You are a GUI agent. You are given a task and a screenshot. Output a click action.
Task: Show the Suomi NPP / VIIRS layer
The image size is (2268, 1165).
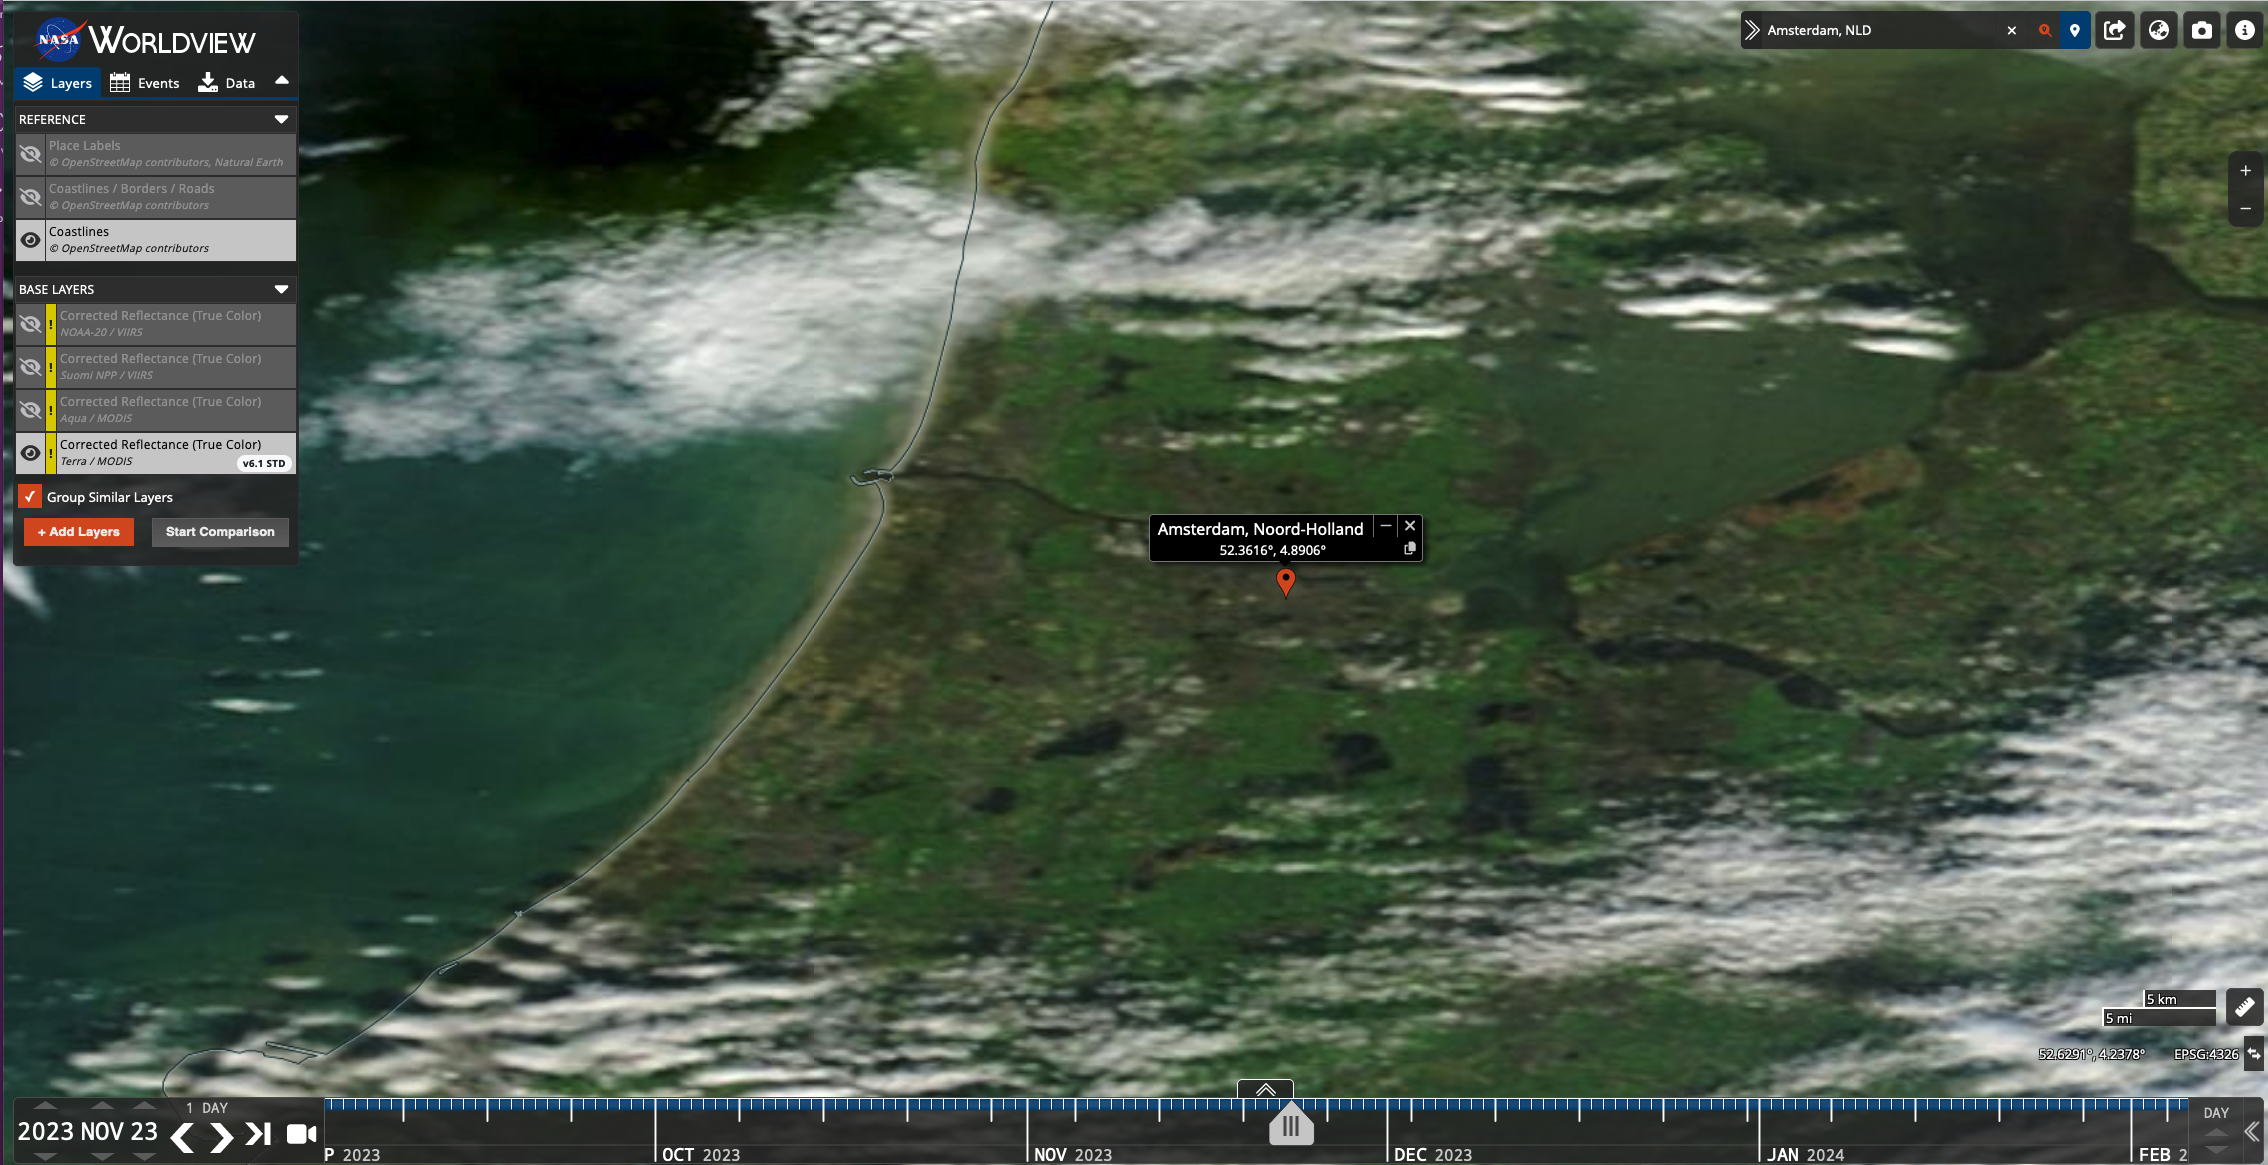31,367
